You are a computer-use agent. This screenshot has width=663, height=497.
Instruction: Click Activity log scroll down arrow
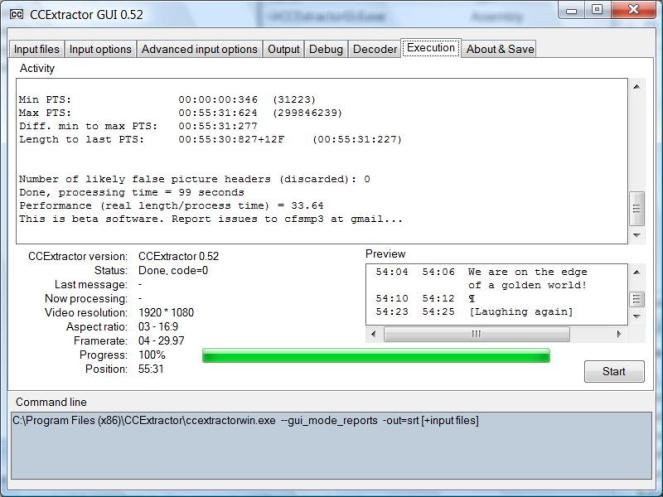tap(637, 235)
